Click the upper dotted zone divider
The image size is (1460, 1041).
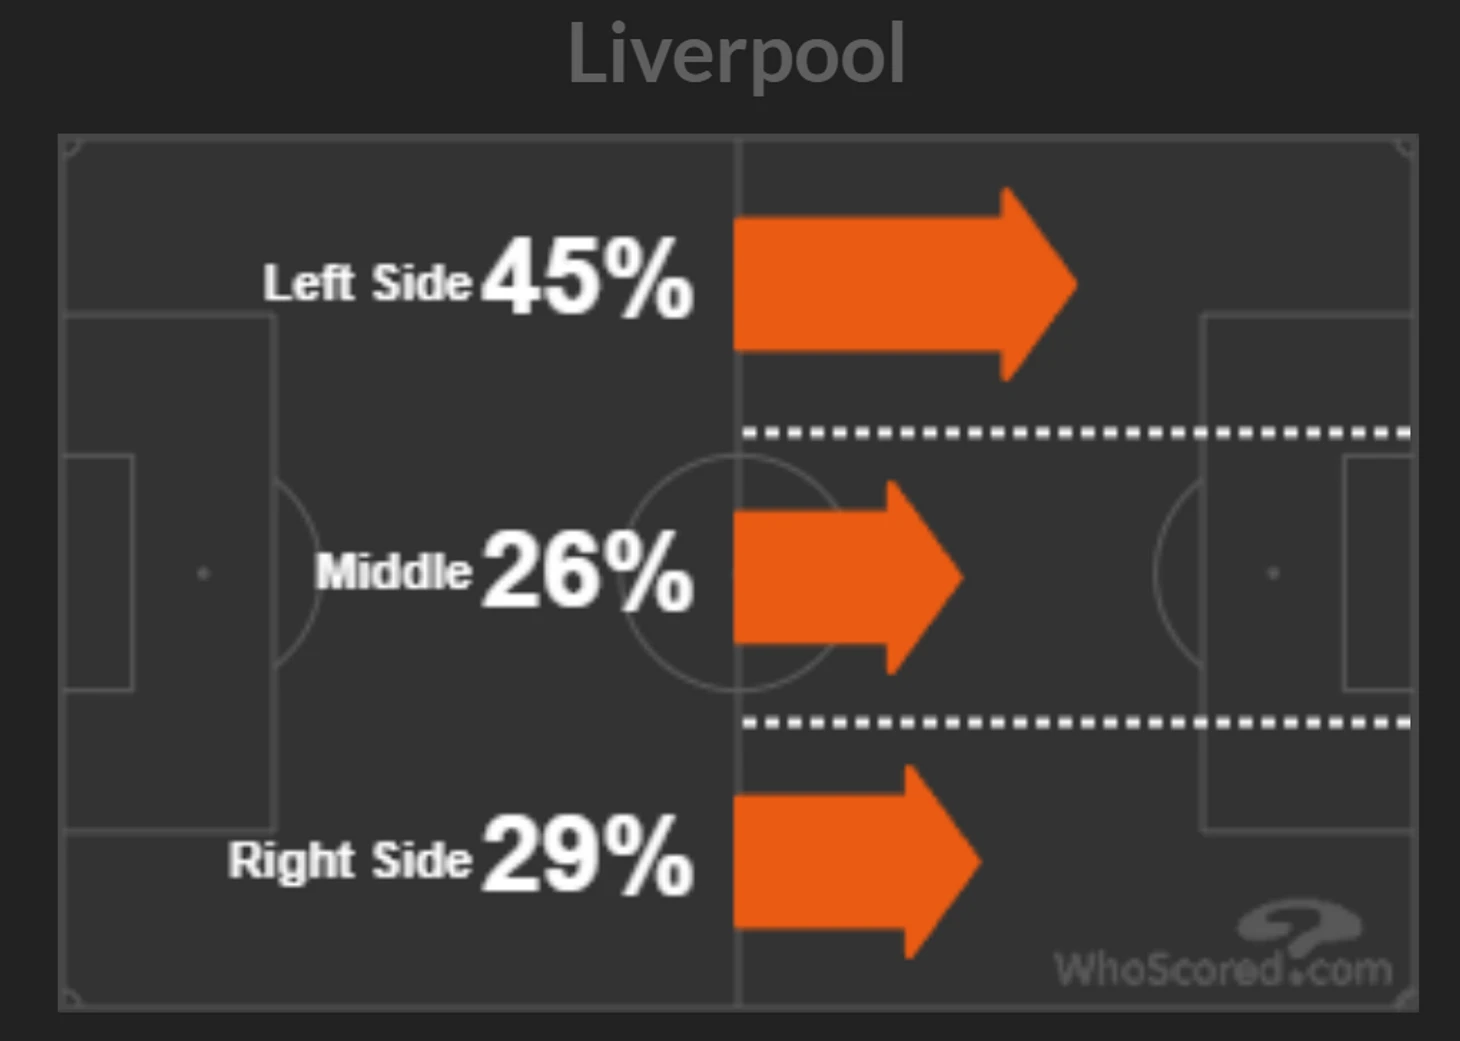click(x=1076, y=433)
